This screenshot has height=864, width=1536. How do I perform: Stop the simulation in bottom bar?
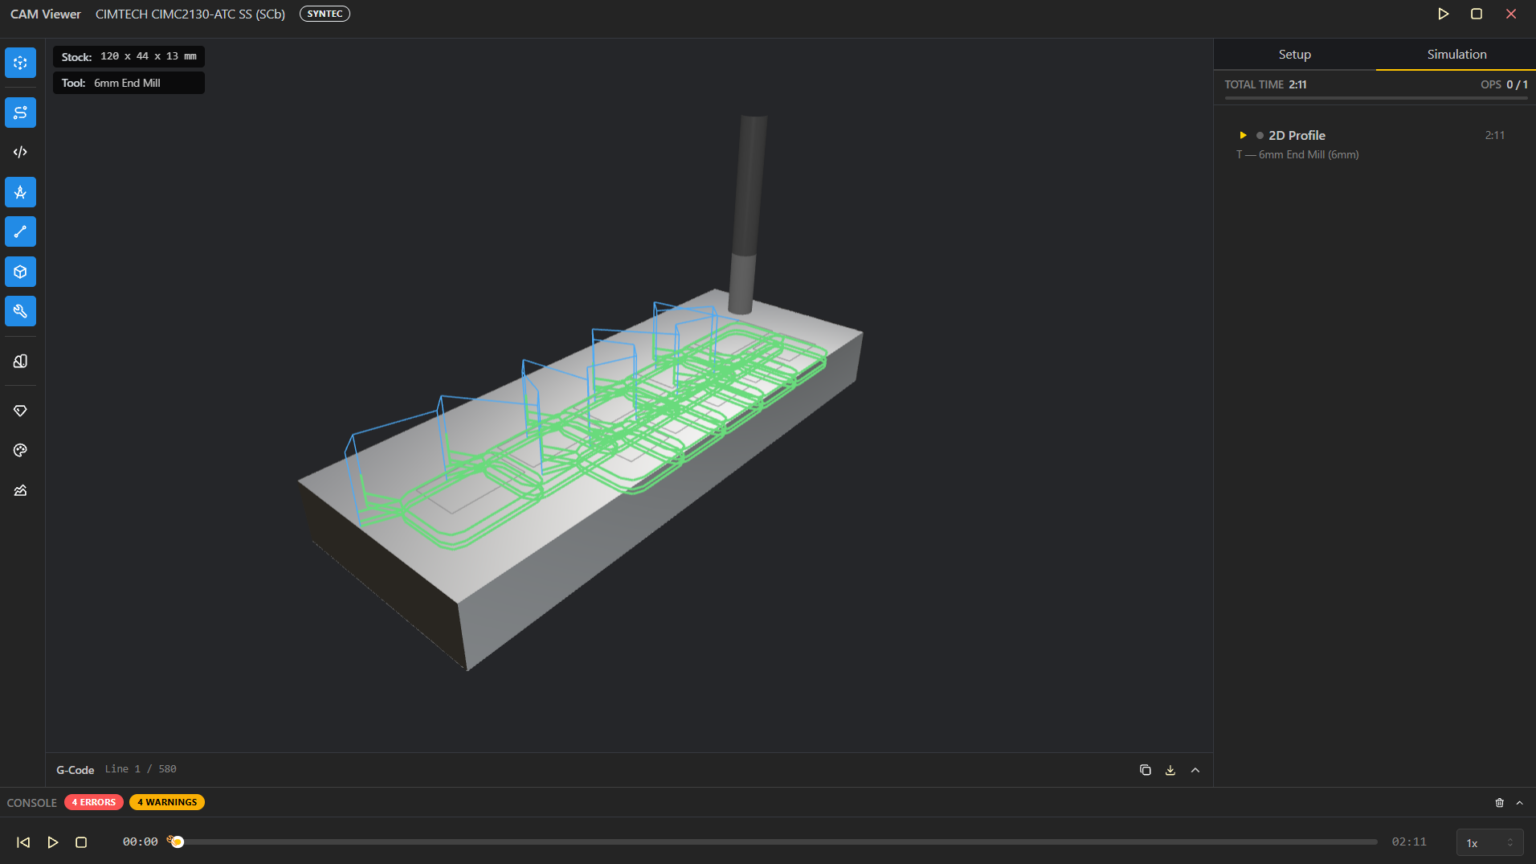81,842
